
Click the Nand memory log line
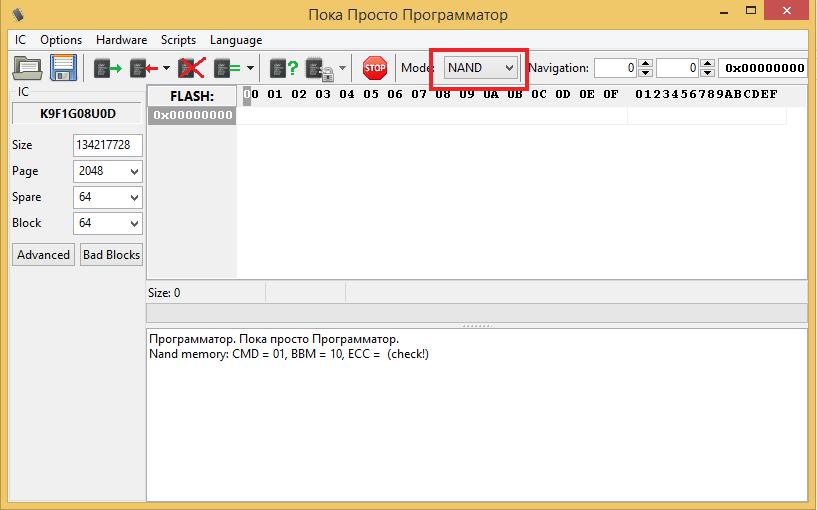click(289, 354)
